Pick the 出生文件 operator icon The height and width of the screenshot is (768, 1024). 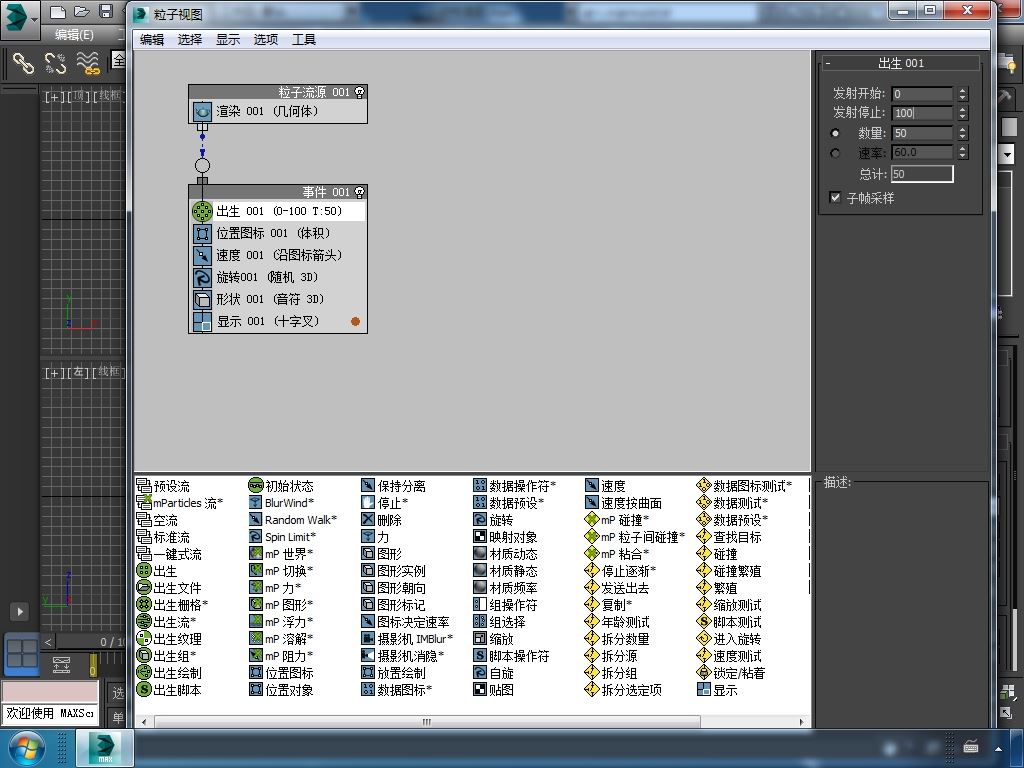[x=144, y=588]
